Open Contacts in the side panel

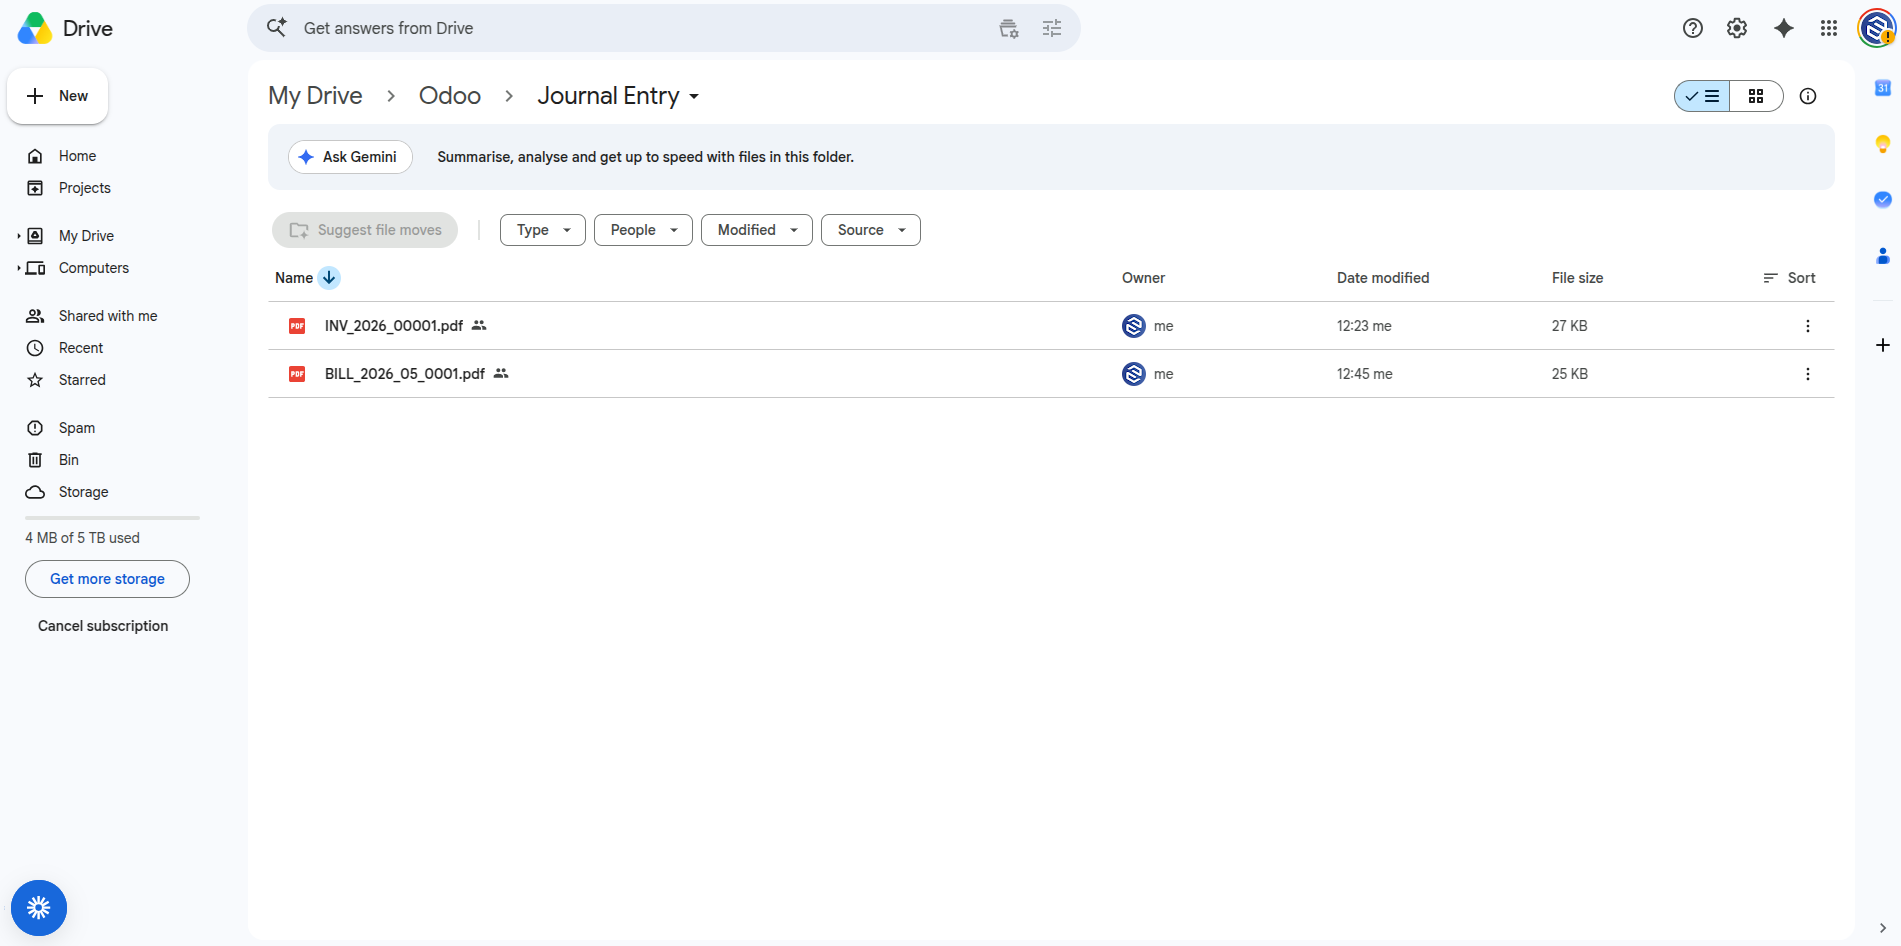1883,256
